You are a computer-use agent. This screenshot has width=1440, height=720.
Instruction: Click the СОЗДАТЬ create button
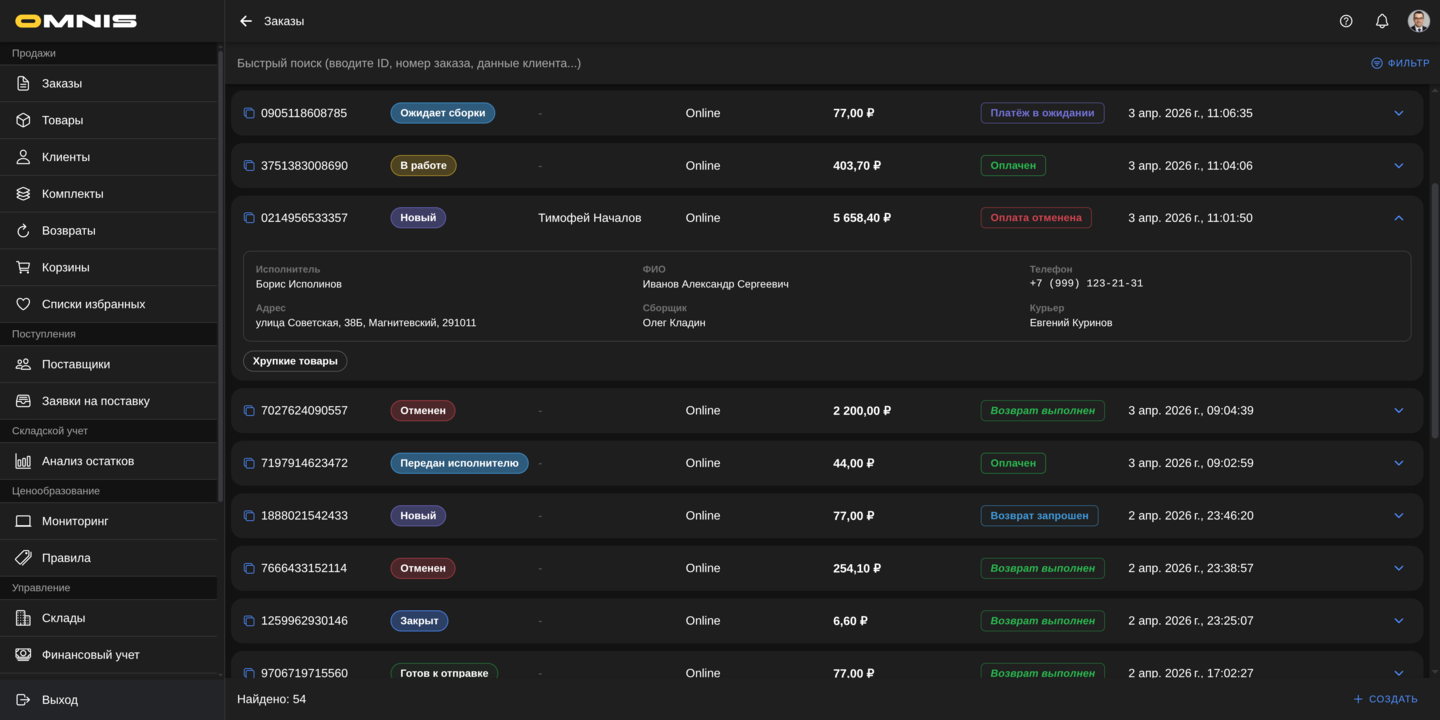pyautogui.click(x=1385, y=699)
